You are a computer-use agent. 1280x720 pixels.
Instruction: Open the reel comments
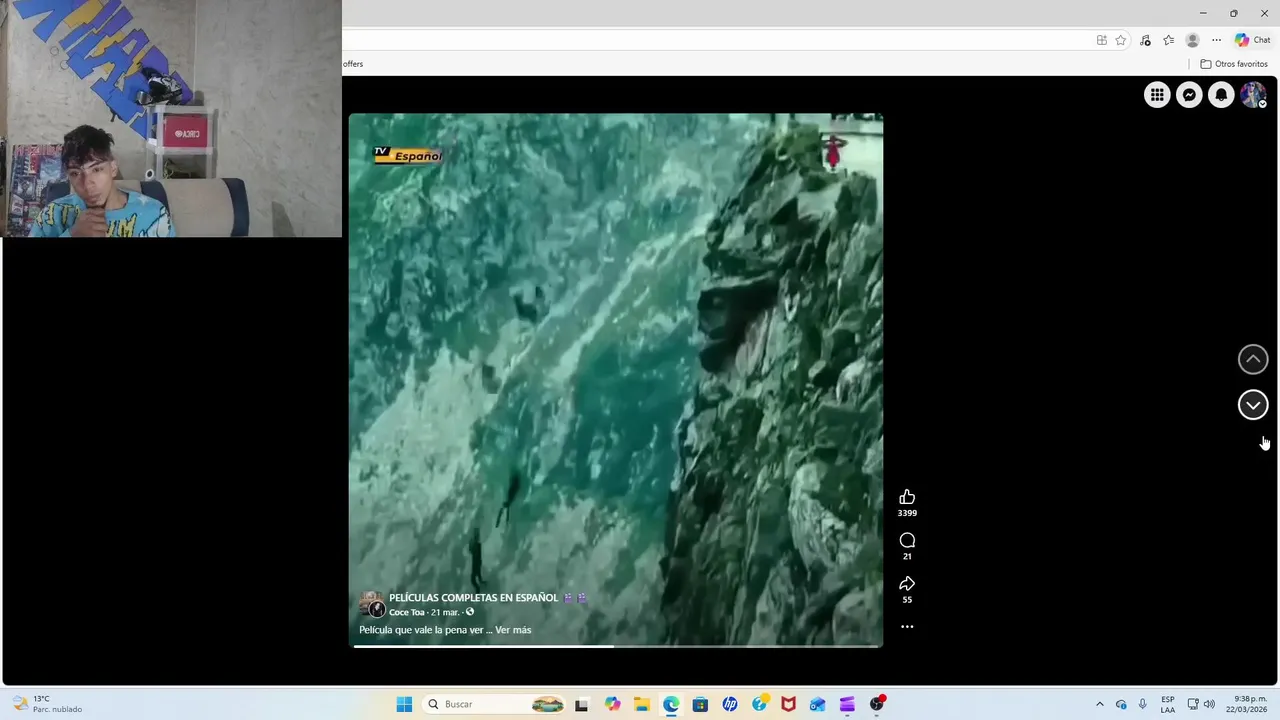[907, 541]
